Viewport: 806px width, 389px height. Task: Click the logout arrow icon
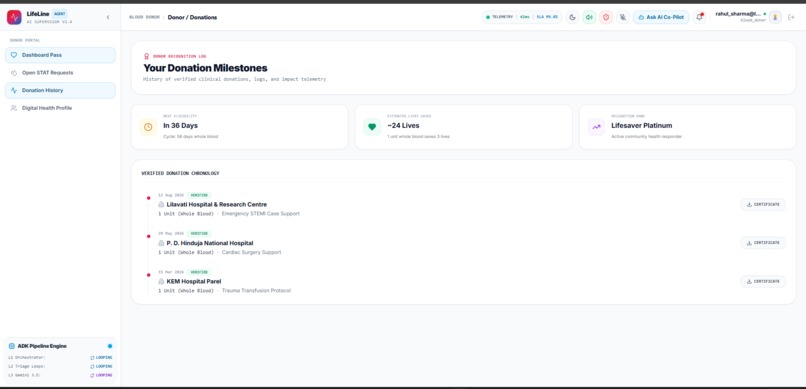(791, 17)
